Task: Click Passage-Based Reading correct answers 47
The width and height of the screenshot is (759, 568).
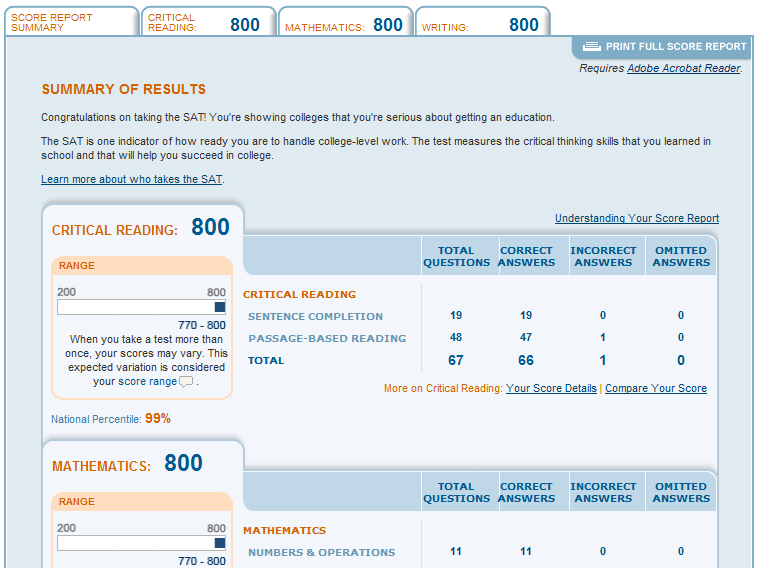Action: [526, 338]
